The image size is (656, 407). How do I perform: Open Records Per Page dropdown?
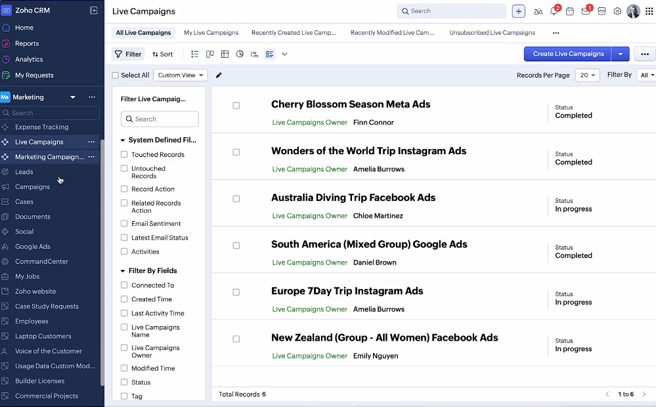pyautogui.click(x=587, y=75)
